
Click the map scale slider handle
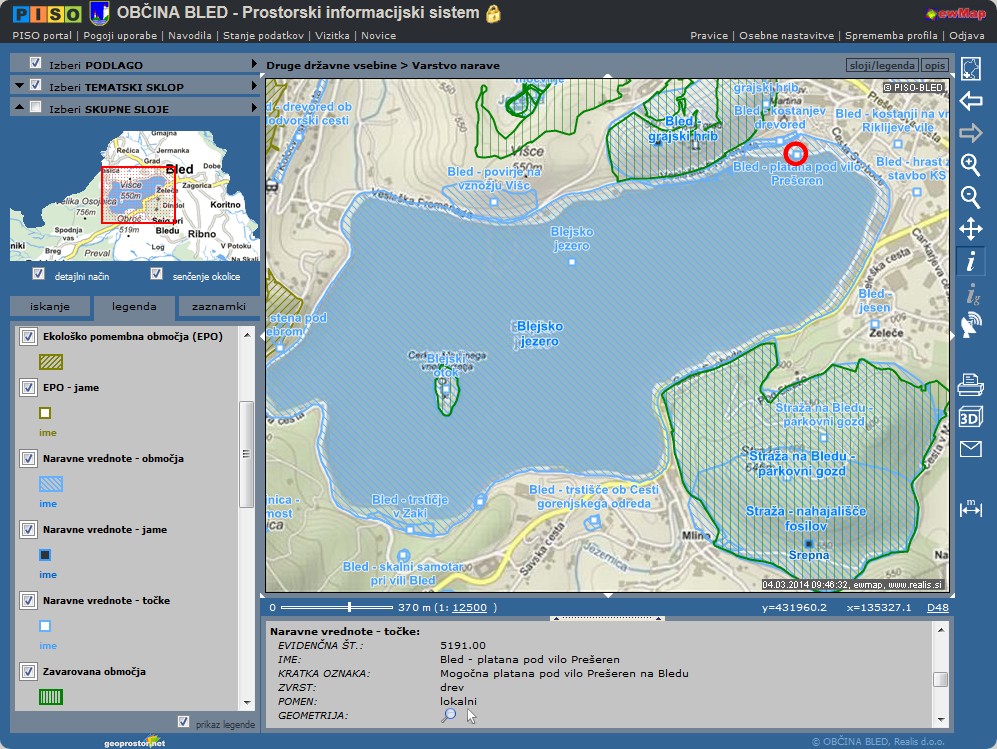349,607
